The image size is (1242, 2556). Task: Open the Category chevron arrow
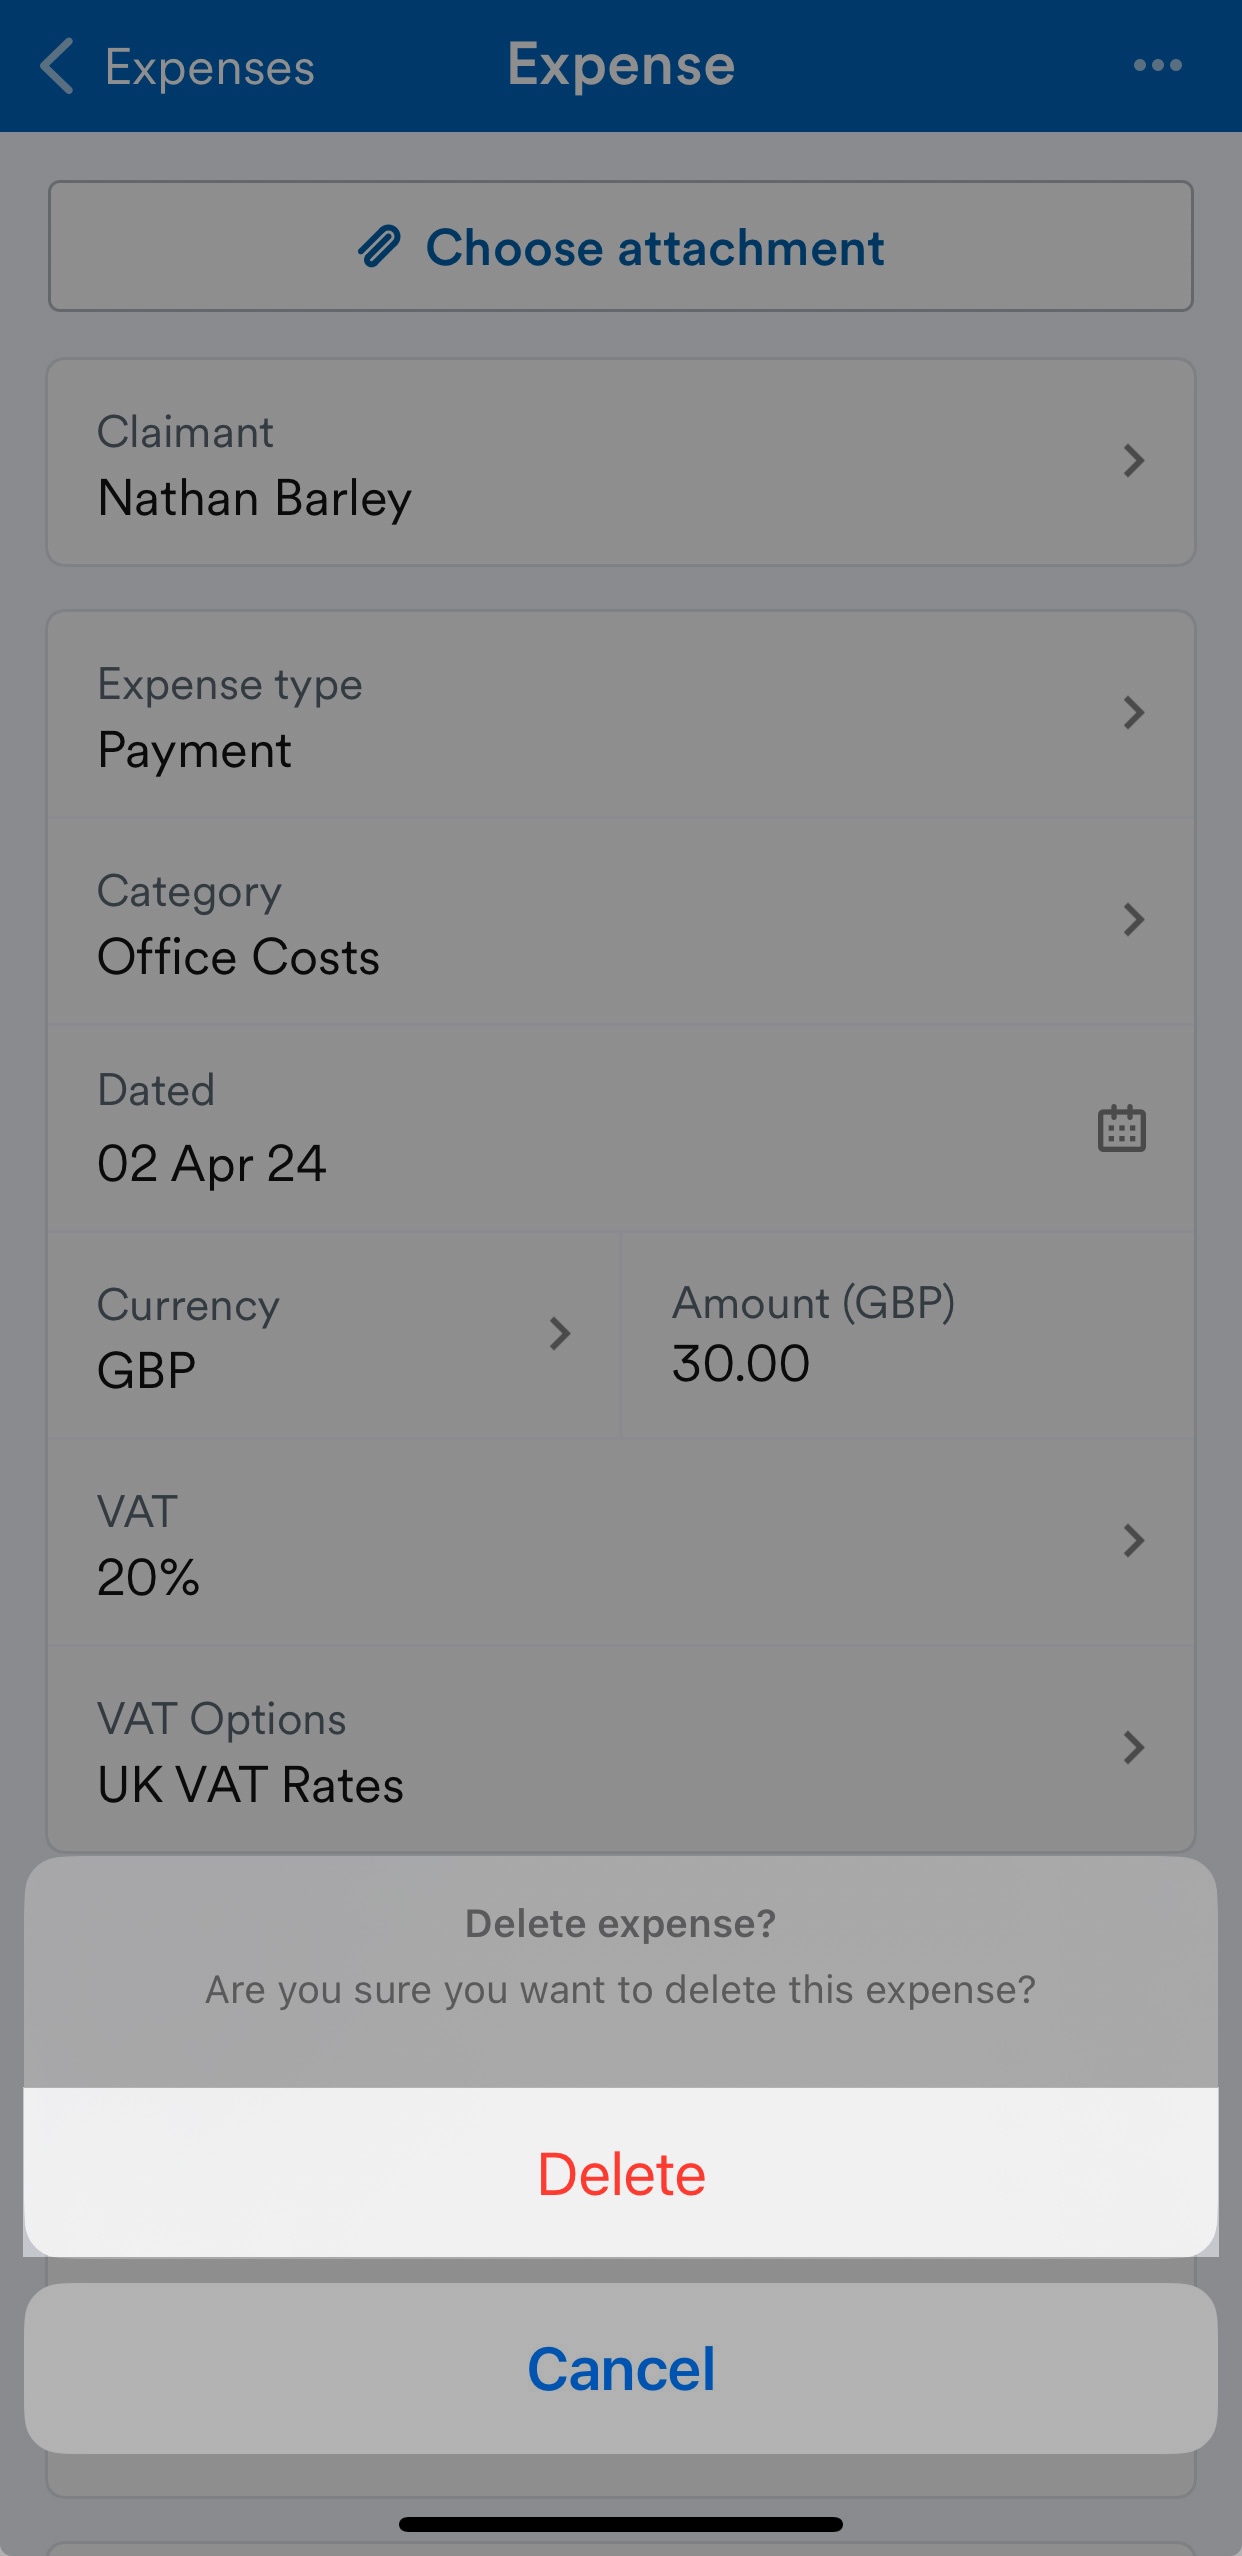pos(1133,920)
